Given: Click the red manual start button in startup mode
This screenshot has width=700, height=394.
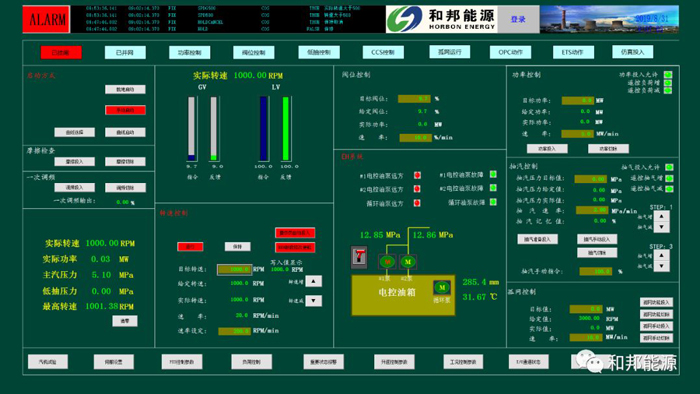Looking at the screenshot, I should tap(125, 110).
